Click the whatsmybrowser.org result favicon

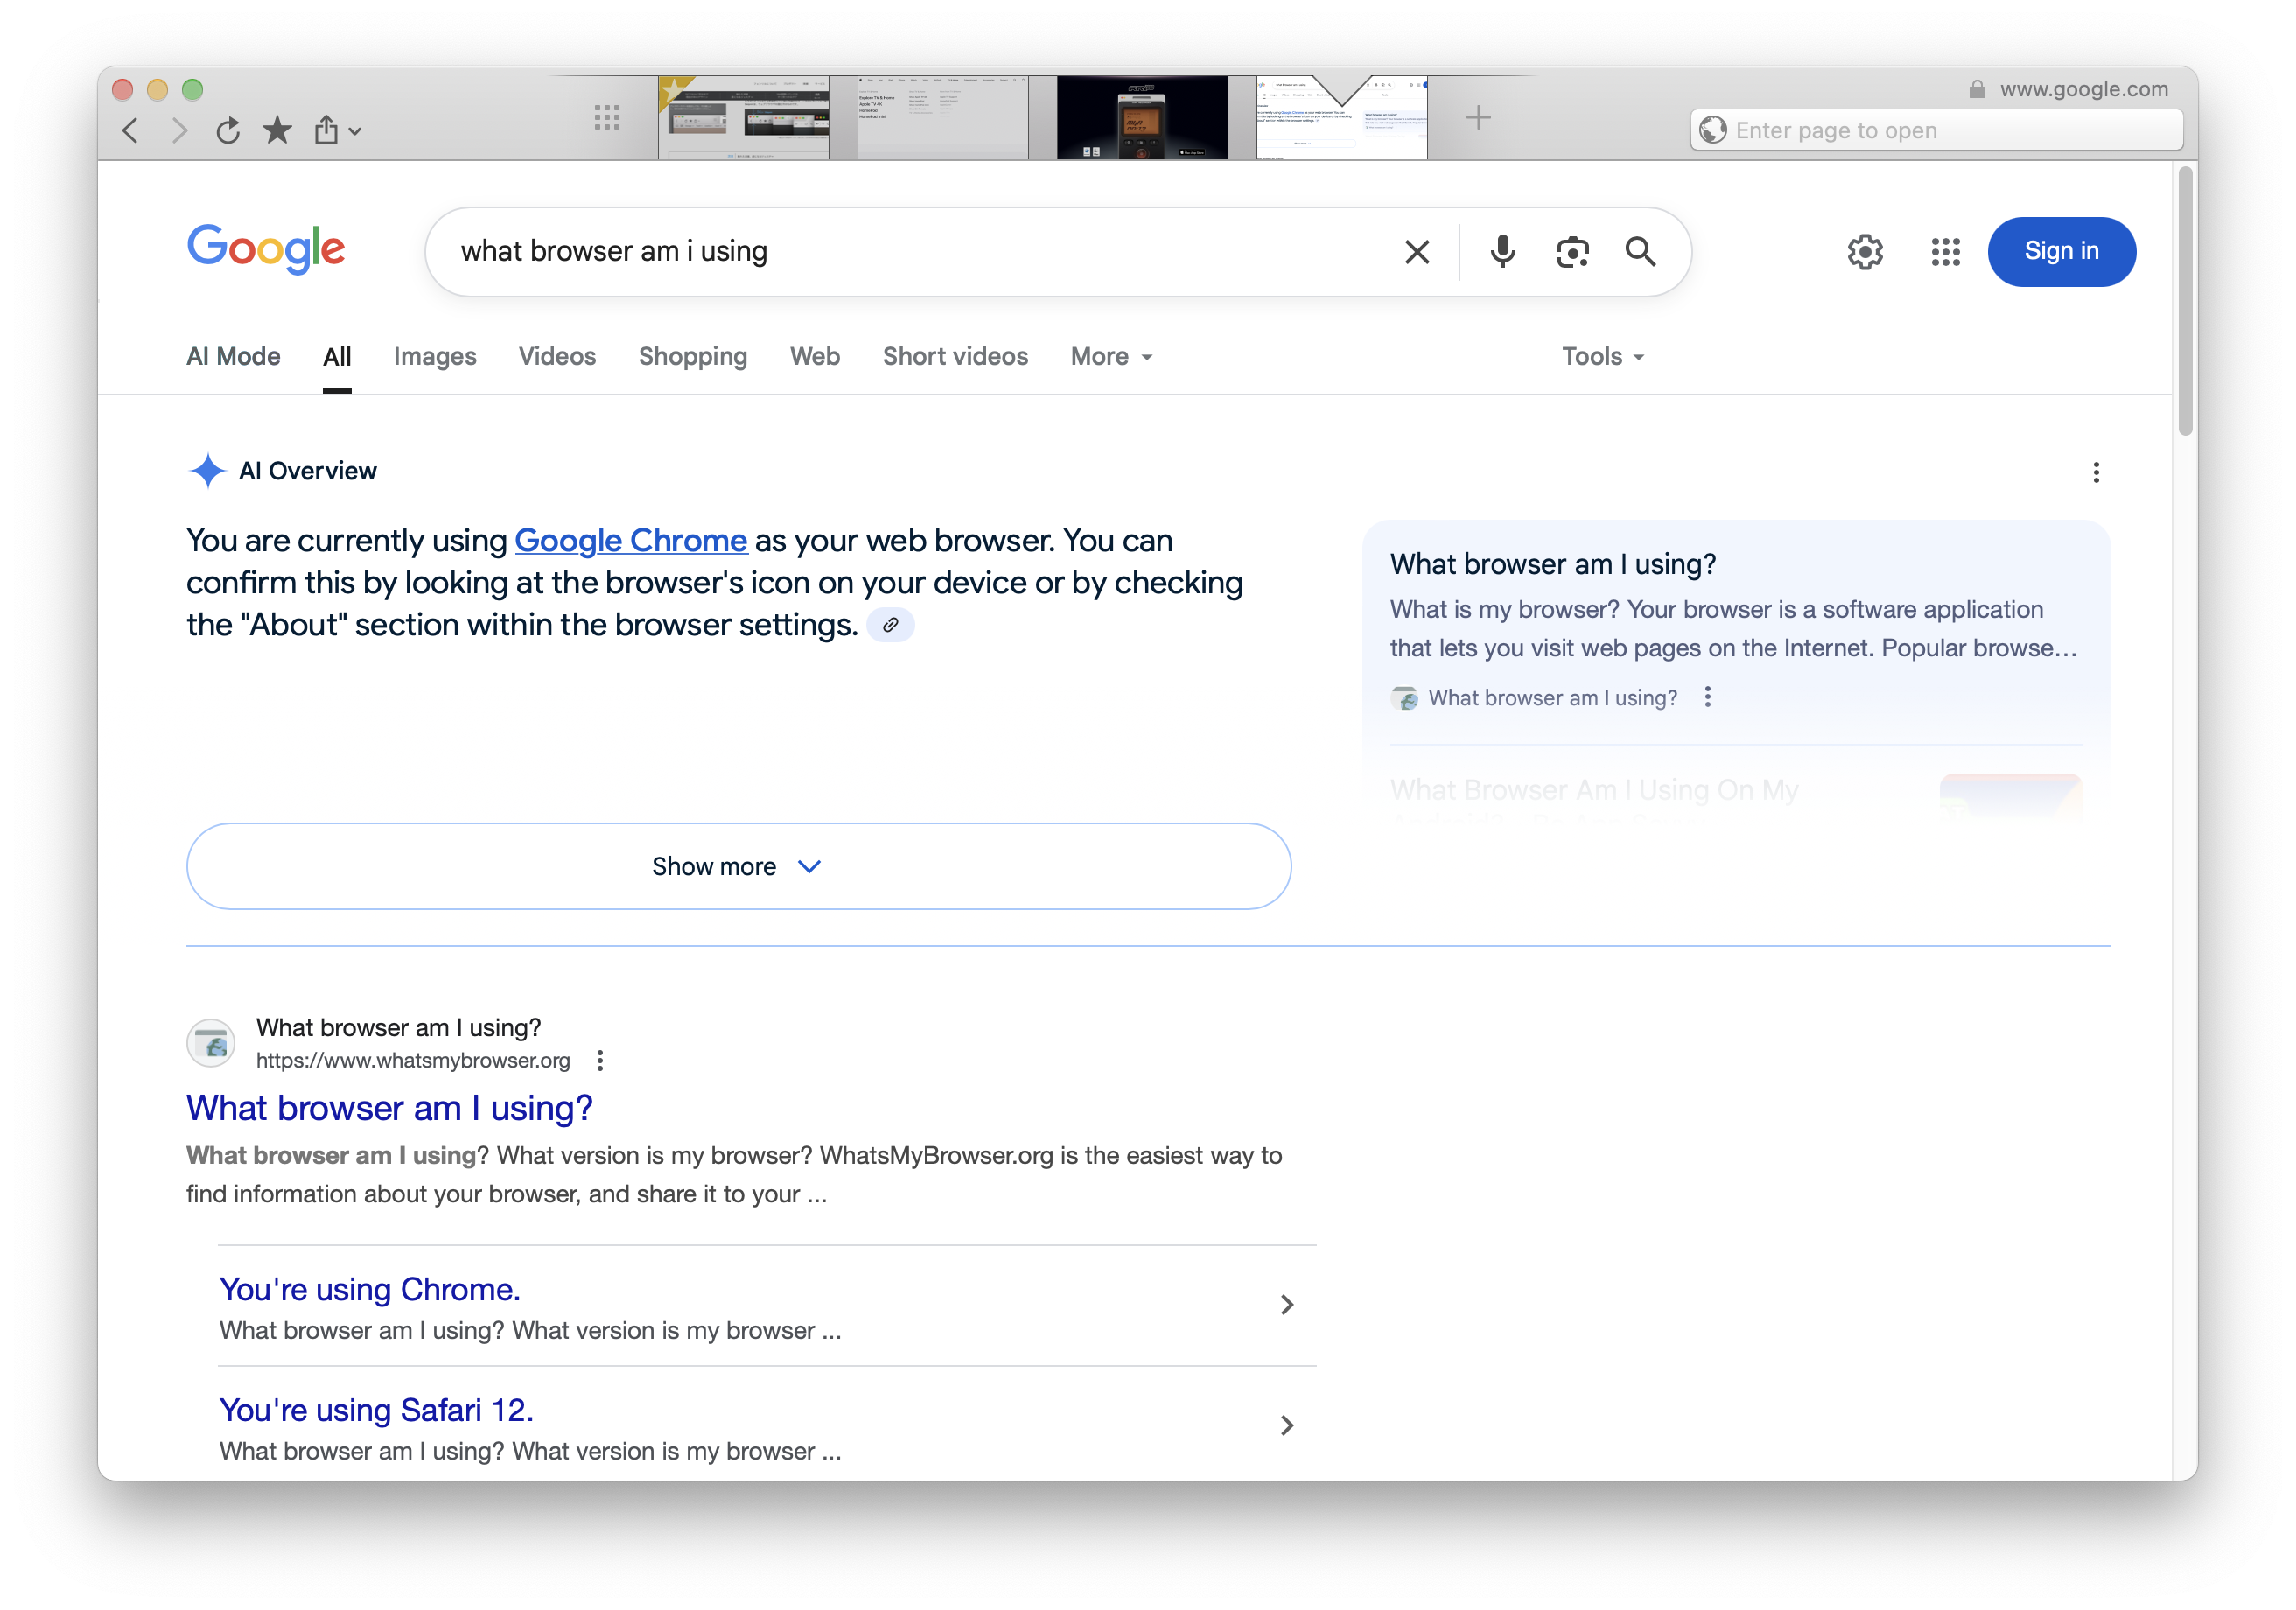pos(211,1043)
